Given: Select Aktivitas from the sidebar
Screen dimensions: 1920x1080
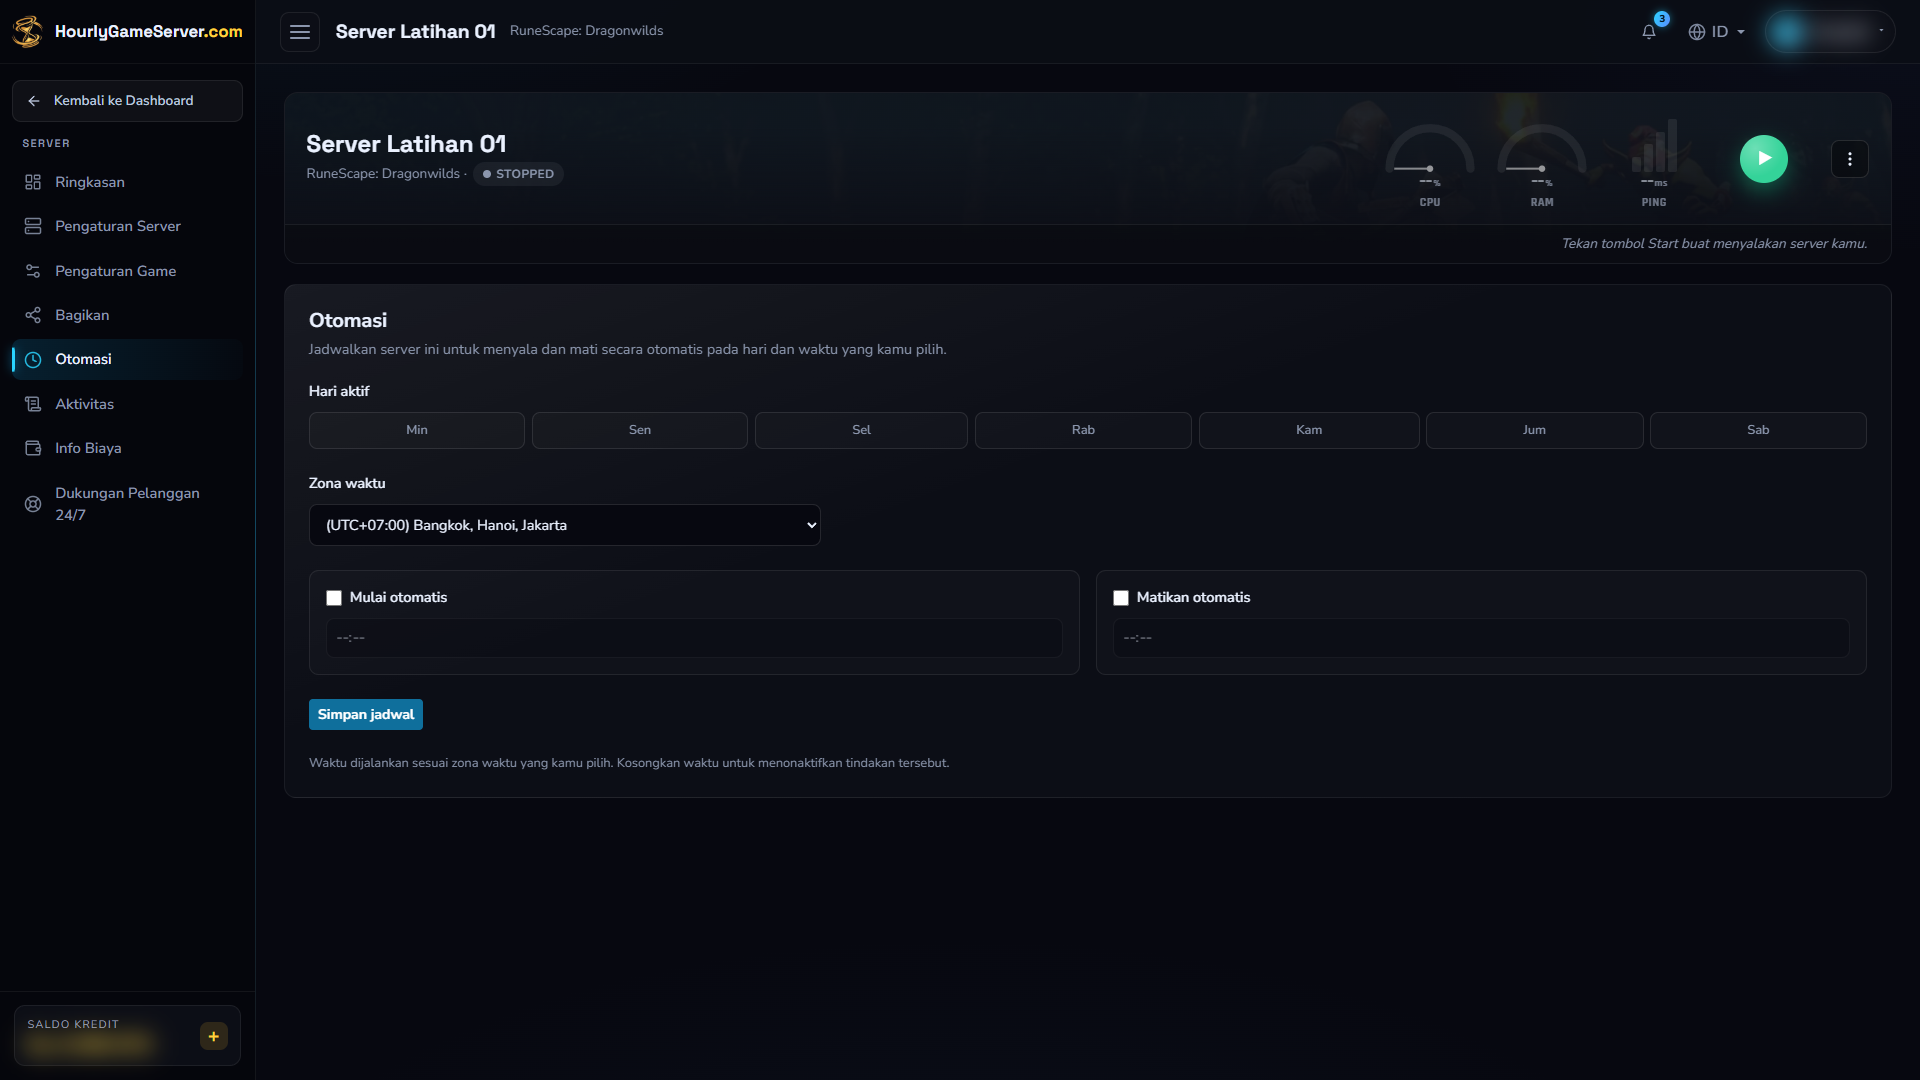Looking at the screenshot, I should click(x=127, y=404).
